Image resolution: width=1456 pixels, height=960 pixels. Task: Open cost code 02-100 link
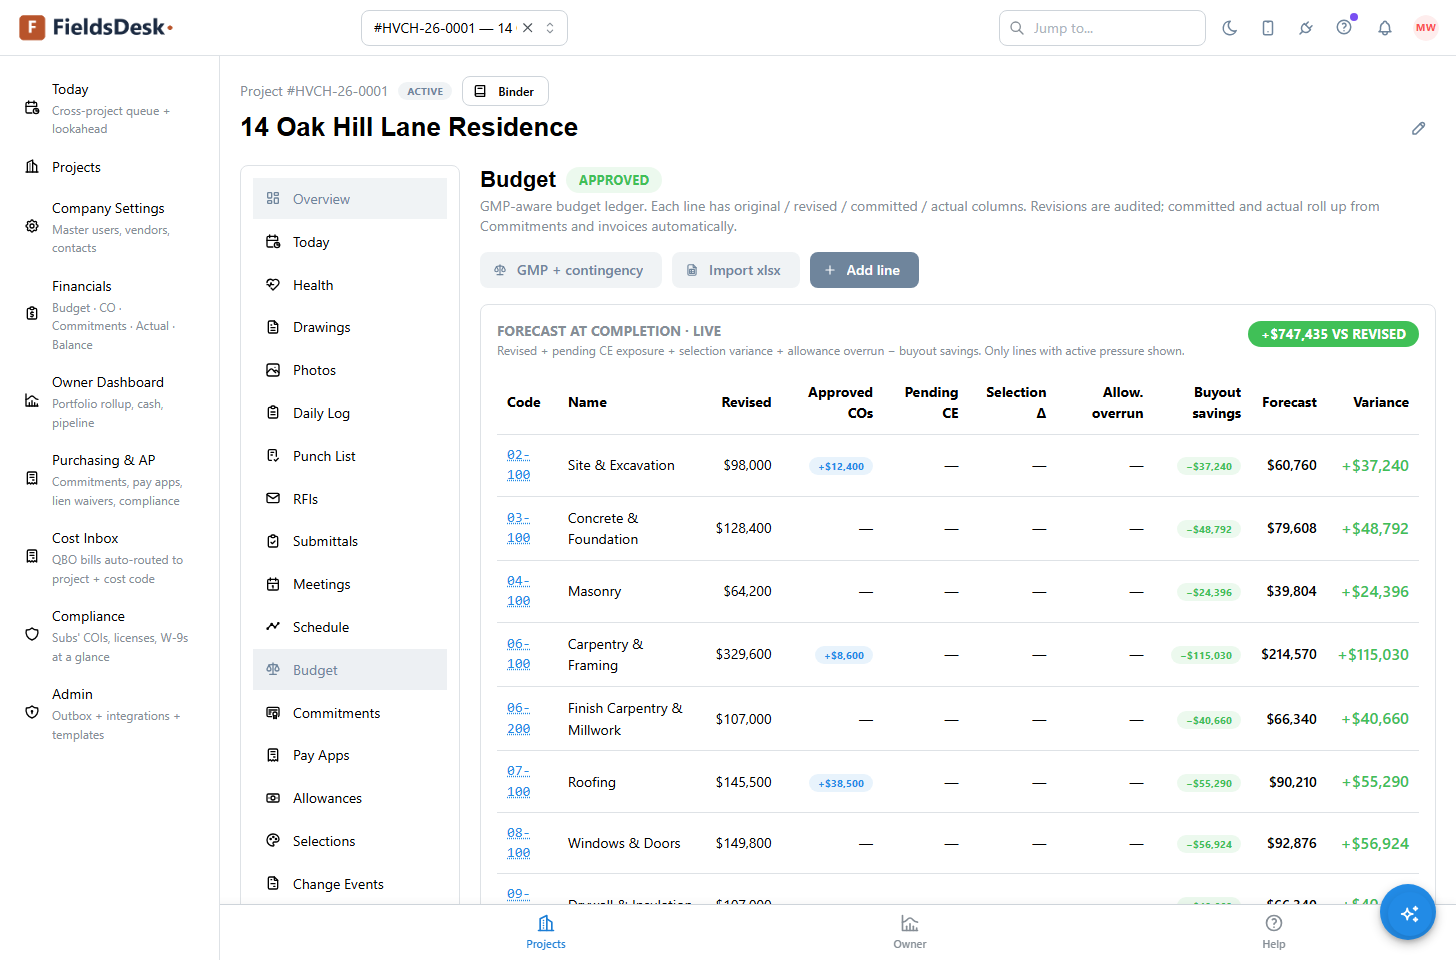coord(518,465)
